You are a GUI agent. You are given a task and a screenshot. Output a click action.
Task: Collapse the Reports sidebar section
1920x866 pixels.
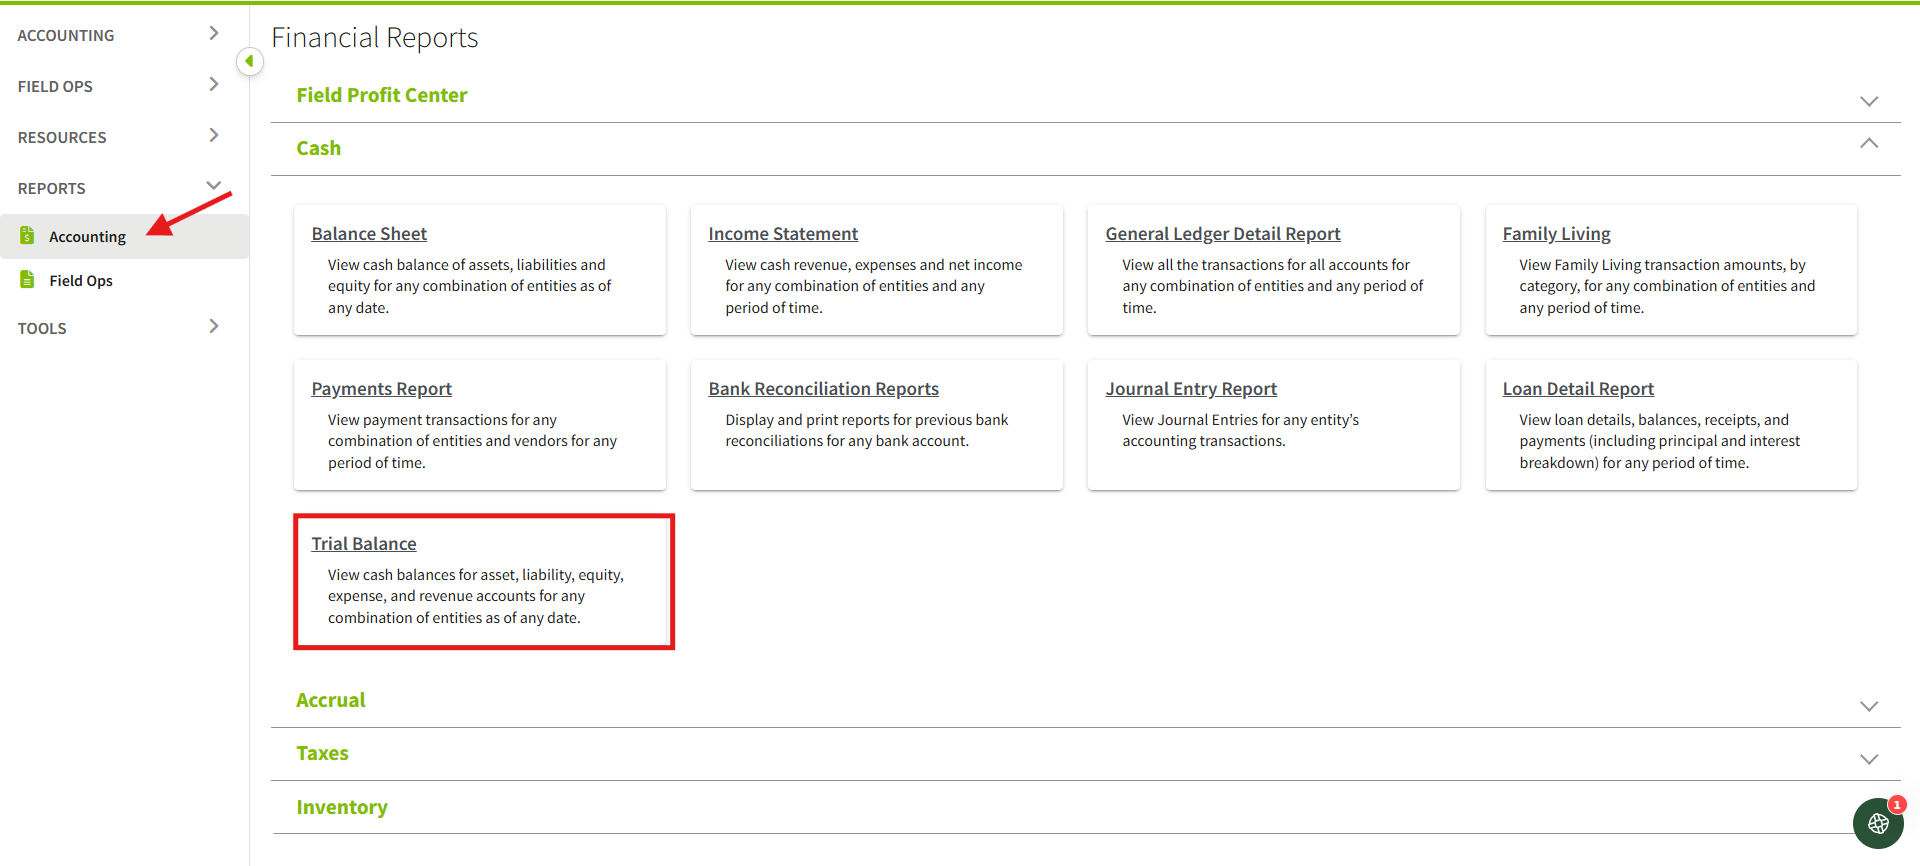(213, 186)
